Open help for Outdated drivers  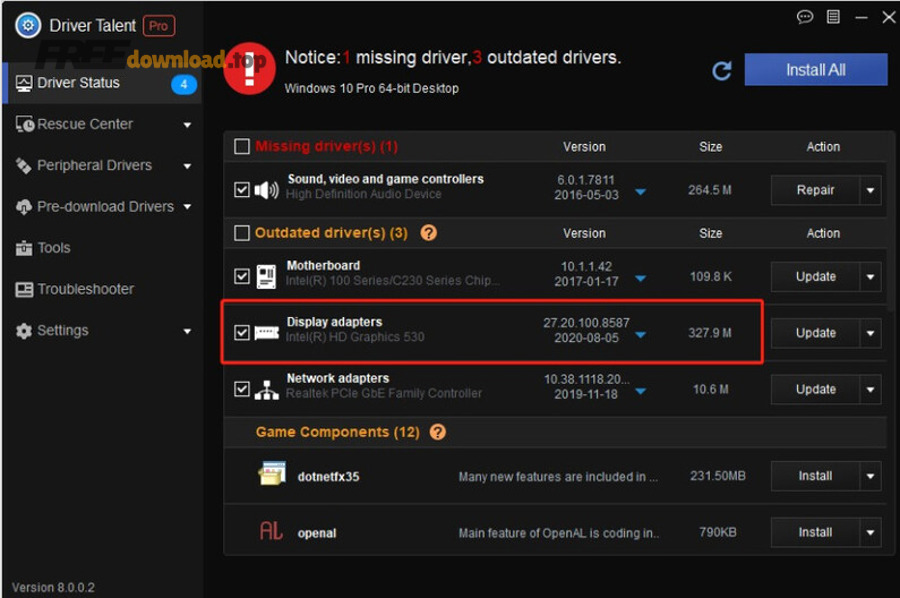coord(428,233)
